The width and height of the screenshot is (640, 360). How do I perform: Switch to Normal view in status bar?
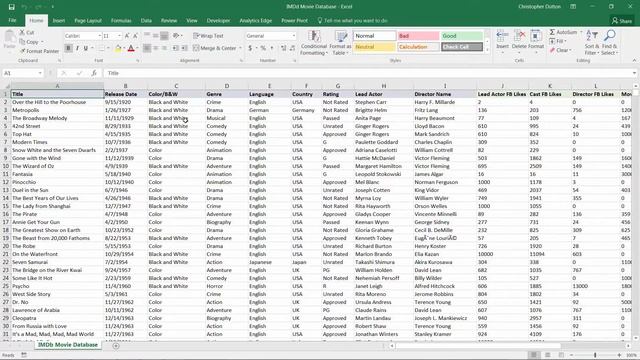(533, 355)
